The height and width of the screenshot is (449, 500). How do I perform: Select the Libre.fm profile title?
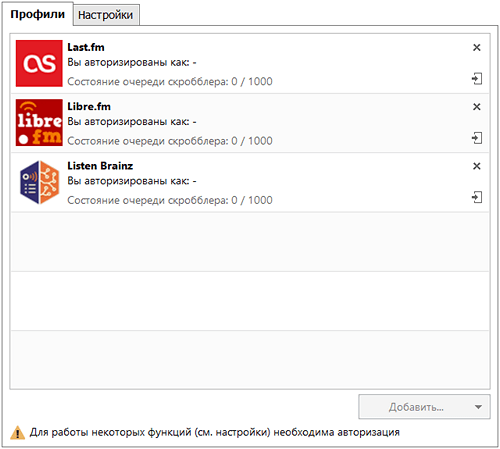[x=89, y=107]
